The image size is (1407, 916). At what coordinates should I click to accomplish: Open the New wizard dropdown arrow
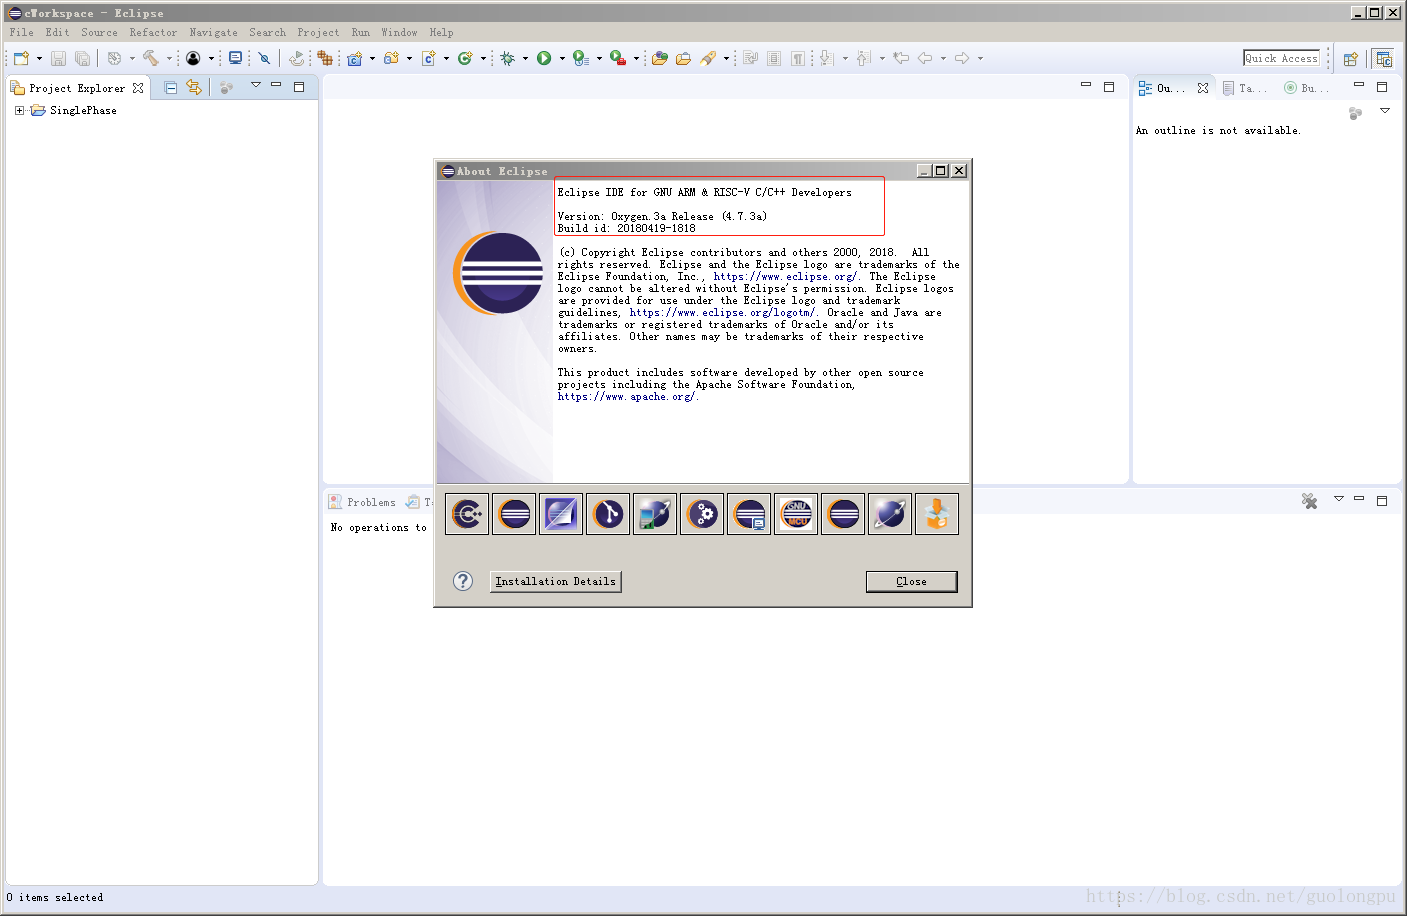click(39, 59)
